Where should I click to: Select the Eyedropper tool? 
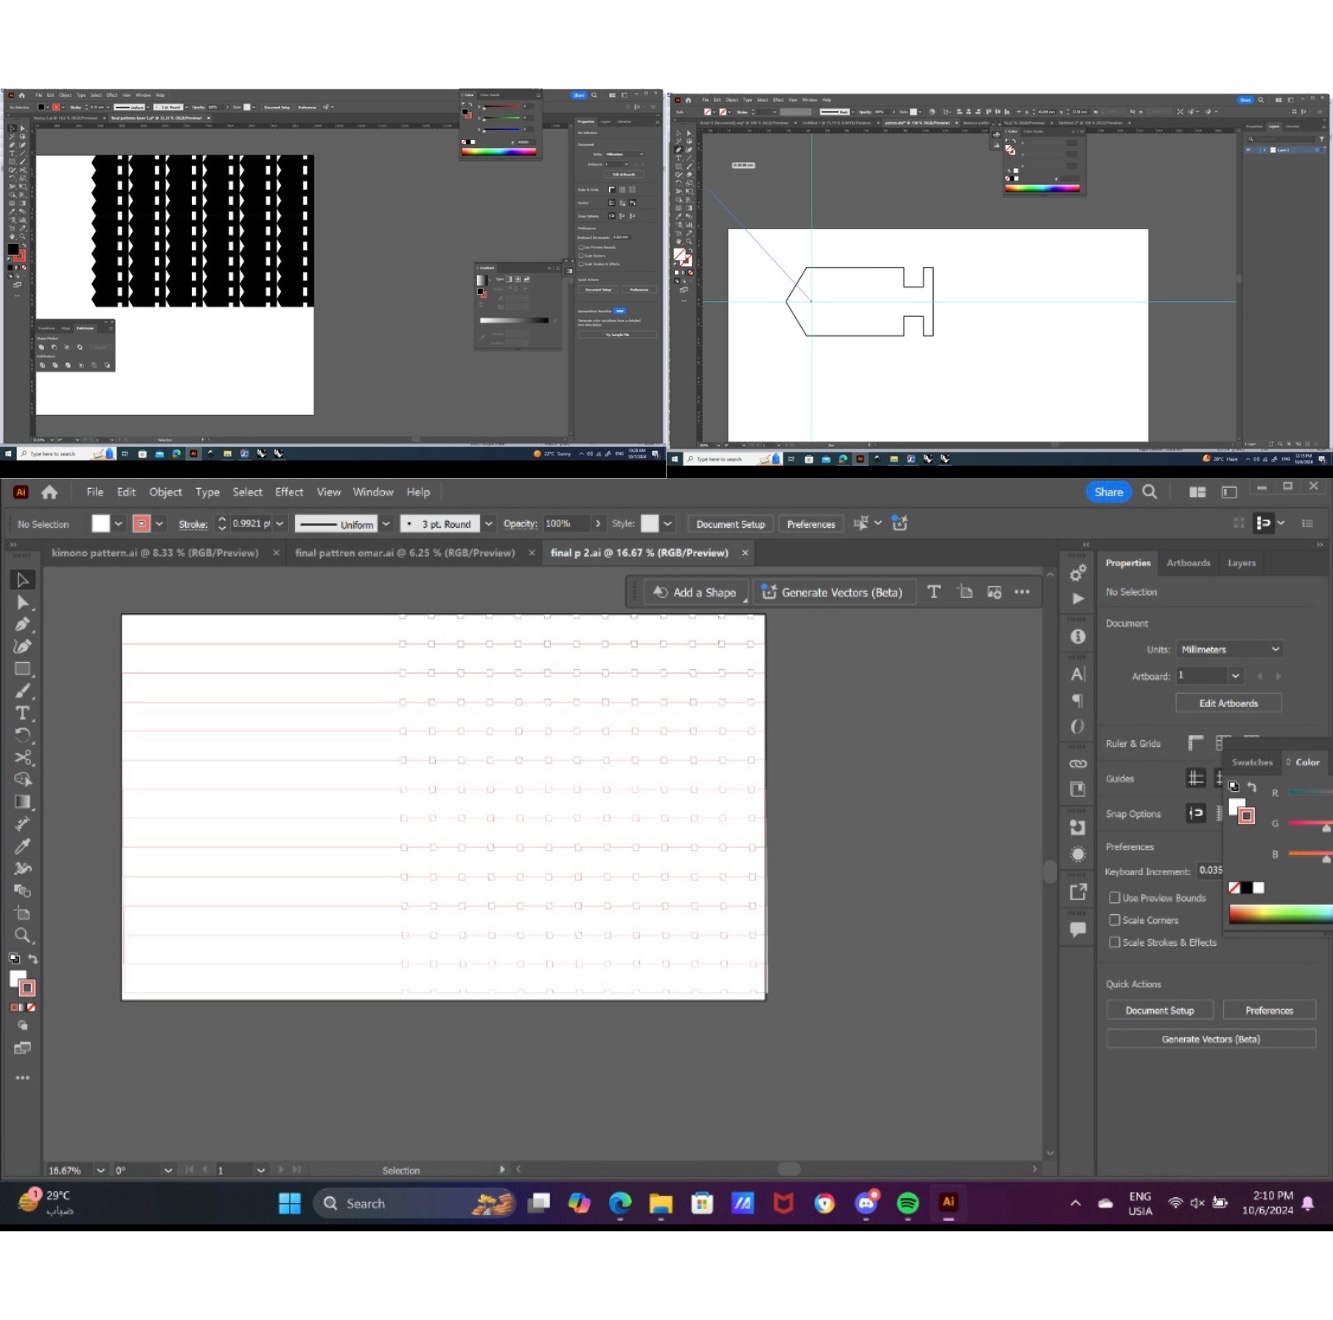click(22, 846)
